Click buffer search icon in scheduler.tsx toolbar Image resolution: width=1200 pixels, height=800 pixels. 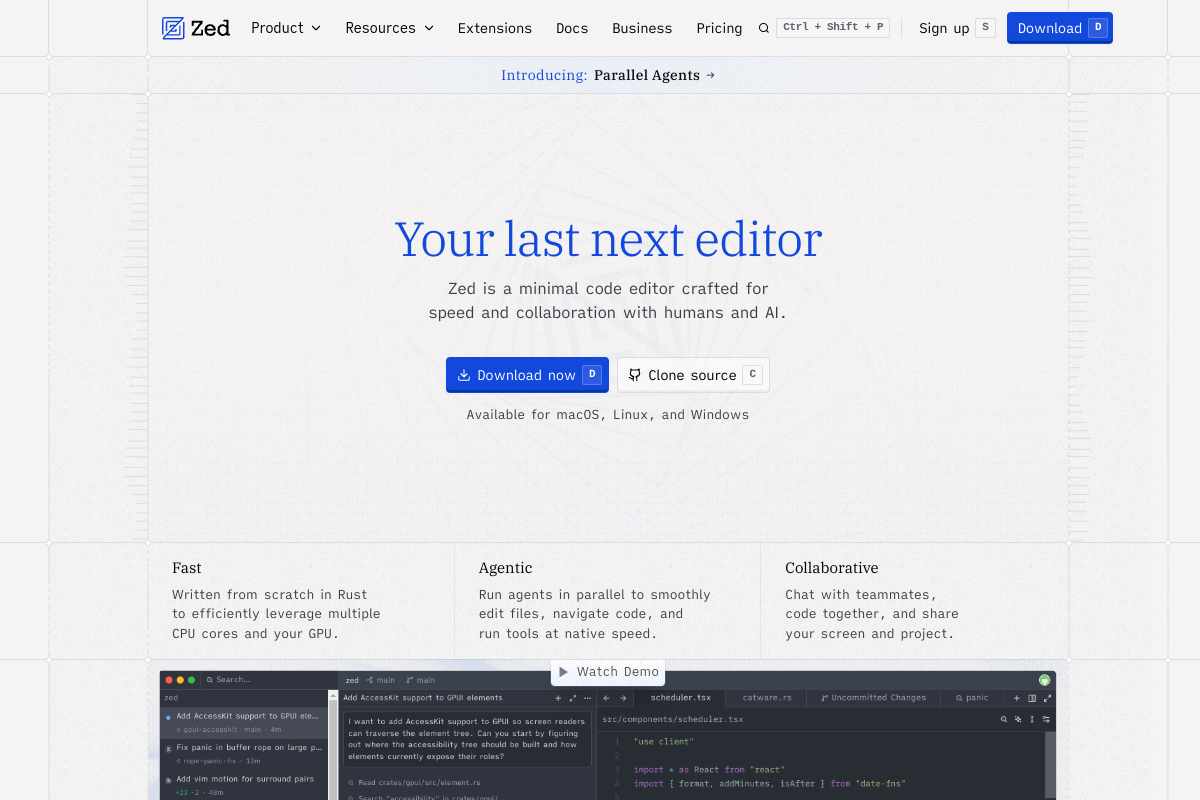pos(1004,719)
